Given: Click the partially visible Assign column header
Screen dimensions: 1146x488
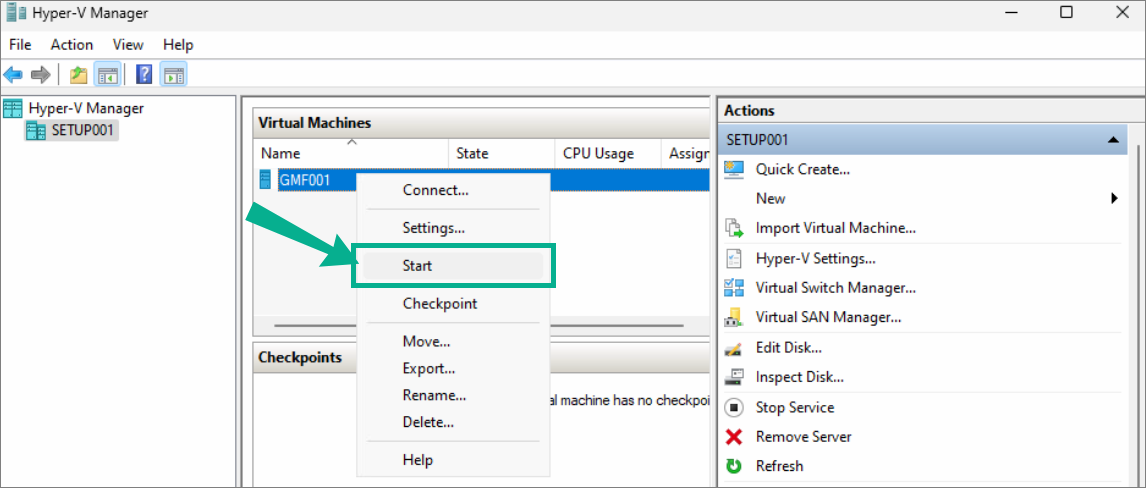Looking at the screenshot, I should tap(685, 153).
